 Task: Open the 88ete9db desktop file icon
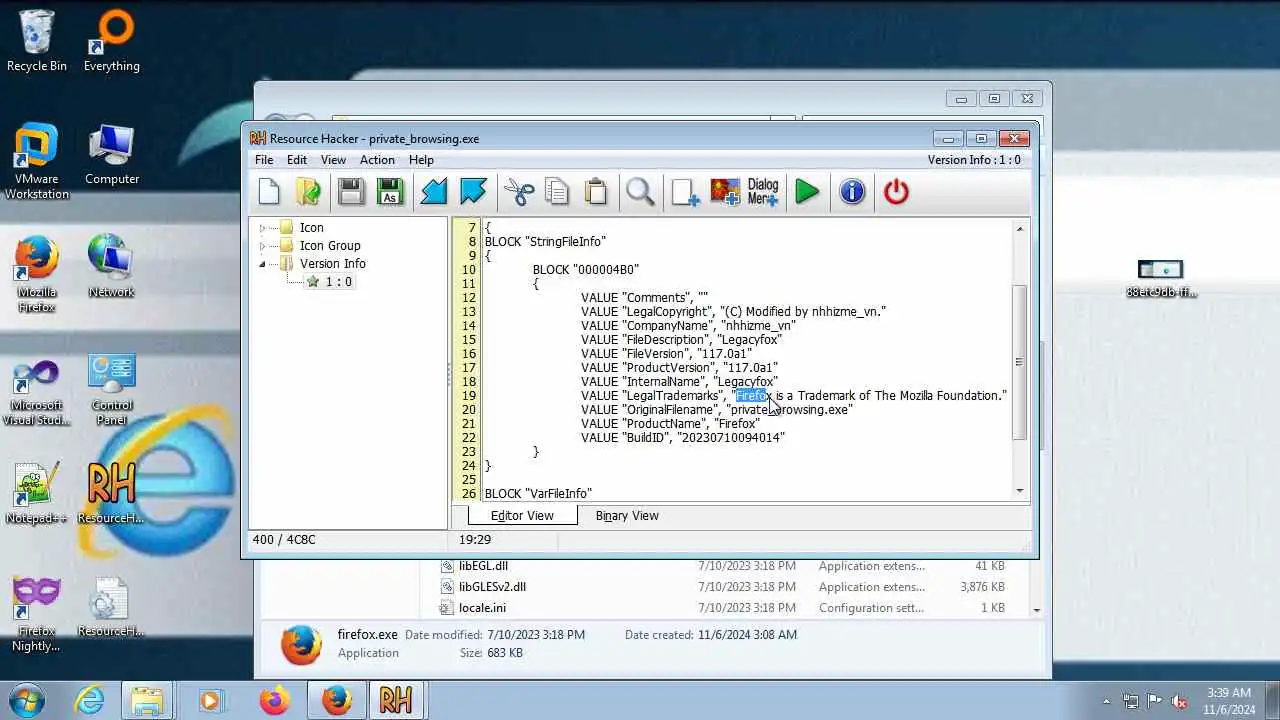pyautogui.click(x=1160, y=278)
